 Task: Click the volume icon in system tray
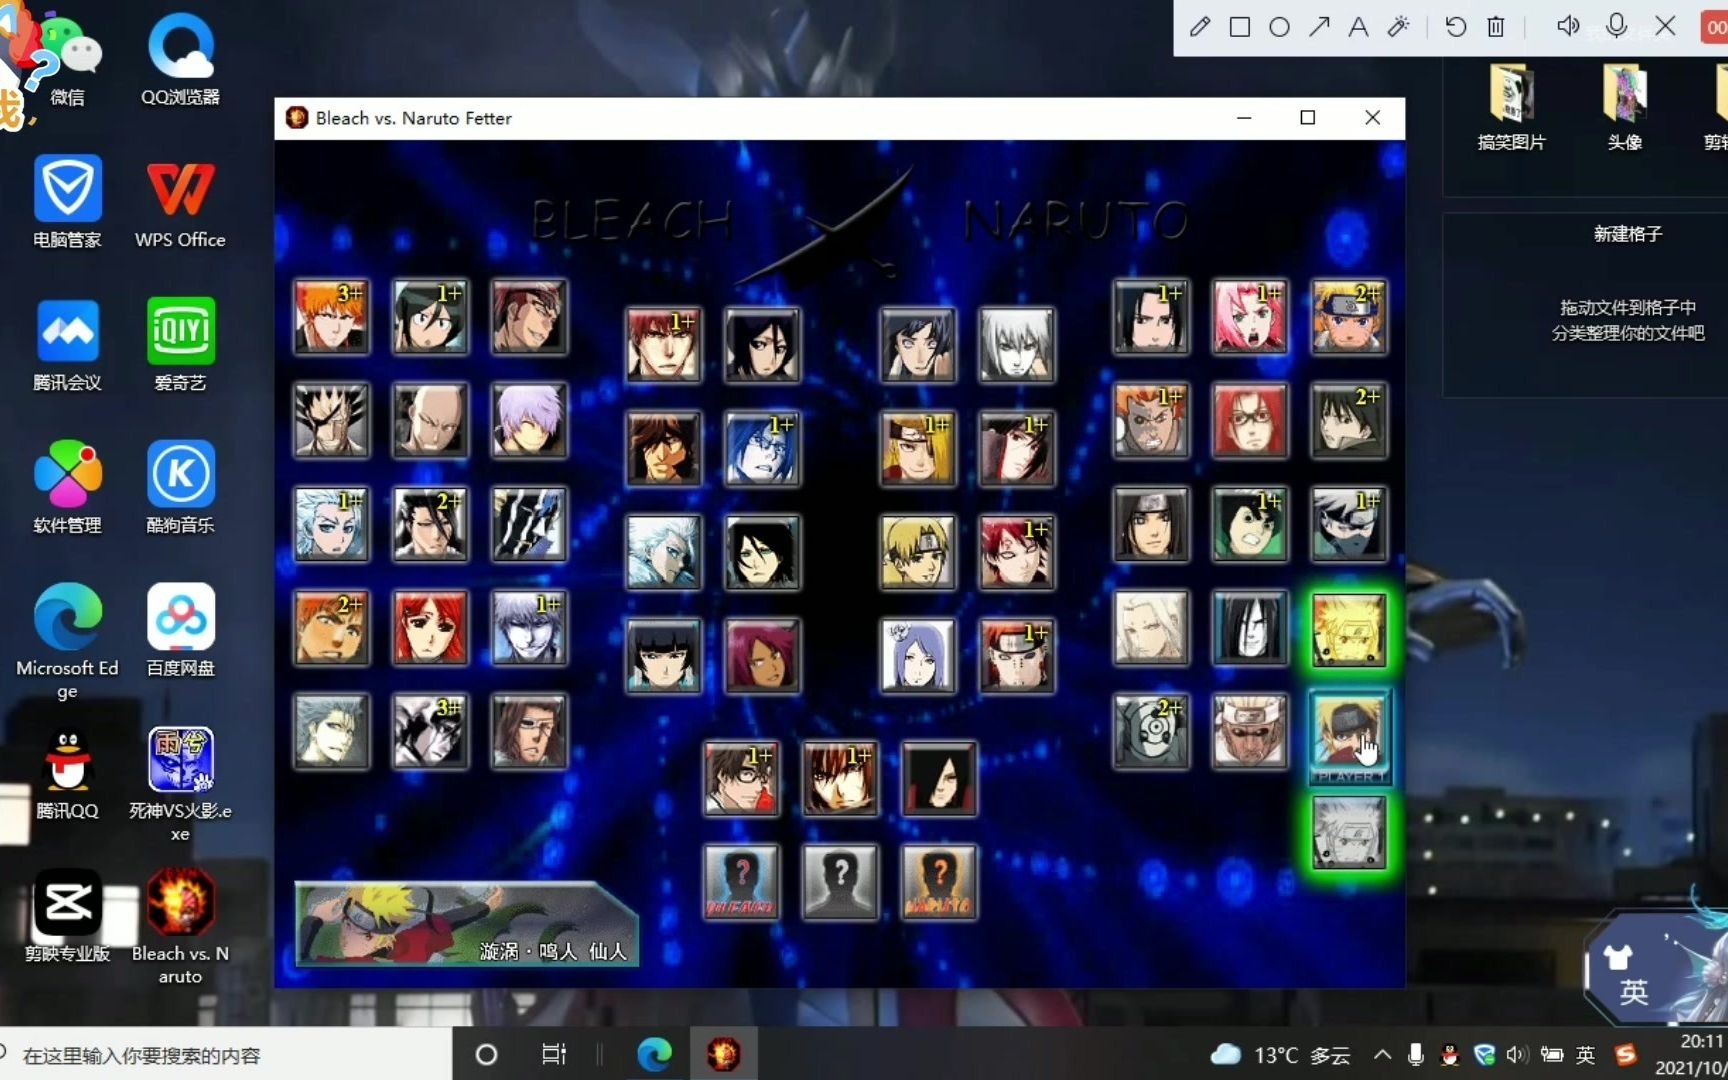[x=1517, y=1055]
